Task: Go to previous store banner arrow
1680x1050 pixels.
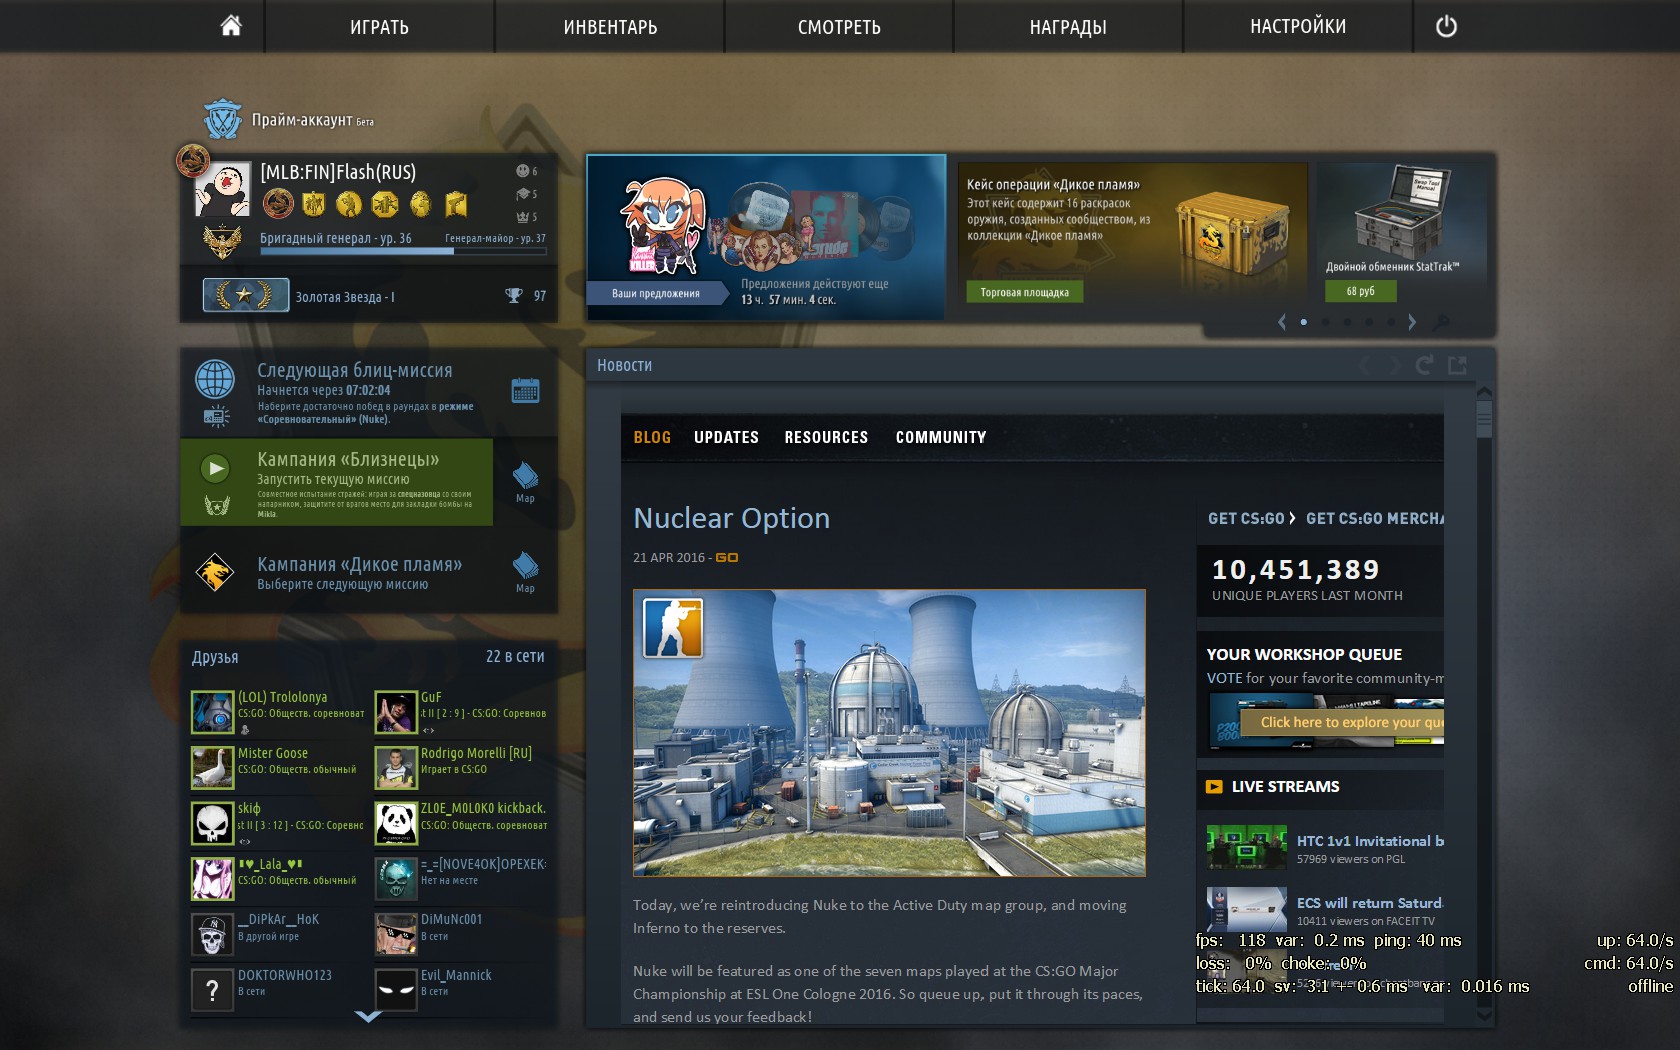Action: click(x=1282, y=322)
